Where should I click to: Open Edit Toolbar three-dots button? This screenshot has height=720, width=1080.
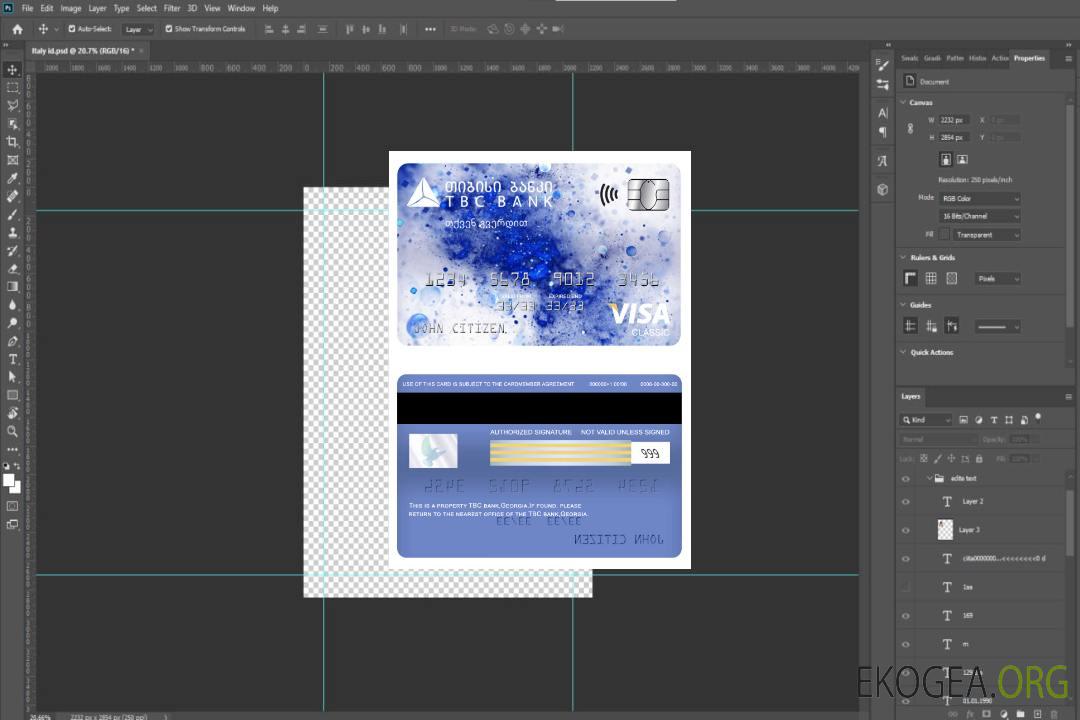tap(12, 449)
